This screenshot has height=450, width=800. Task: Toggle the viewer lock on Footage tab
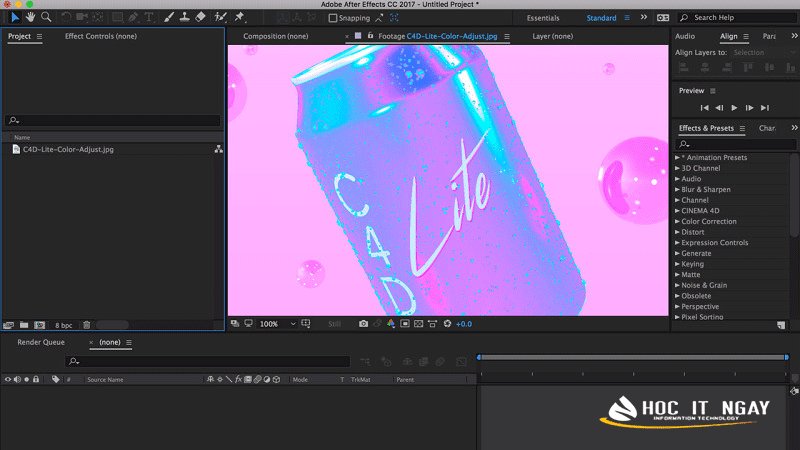click(x=370, y=36)
